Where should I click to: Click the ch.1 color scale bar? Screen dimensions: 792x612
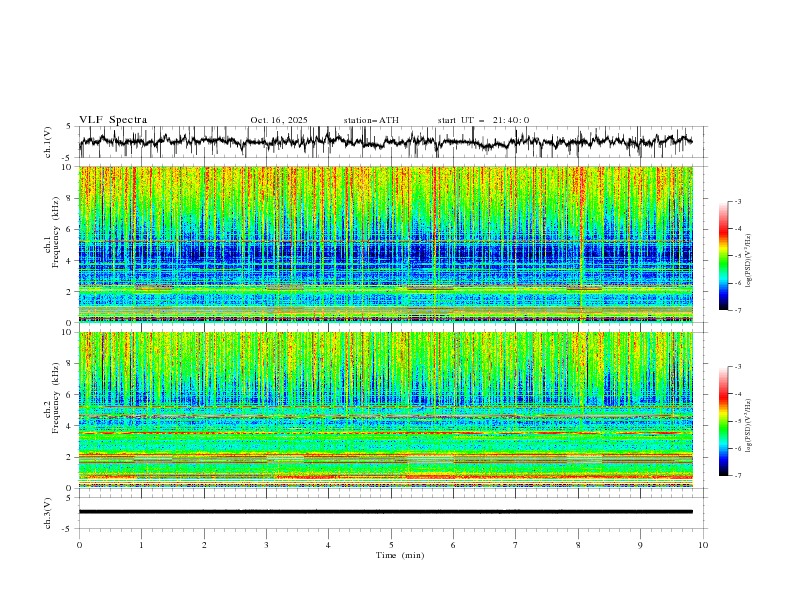723,256
